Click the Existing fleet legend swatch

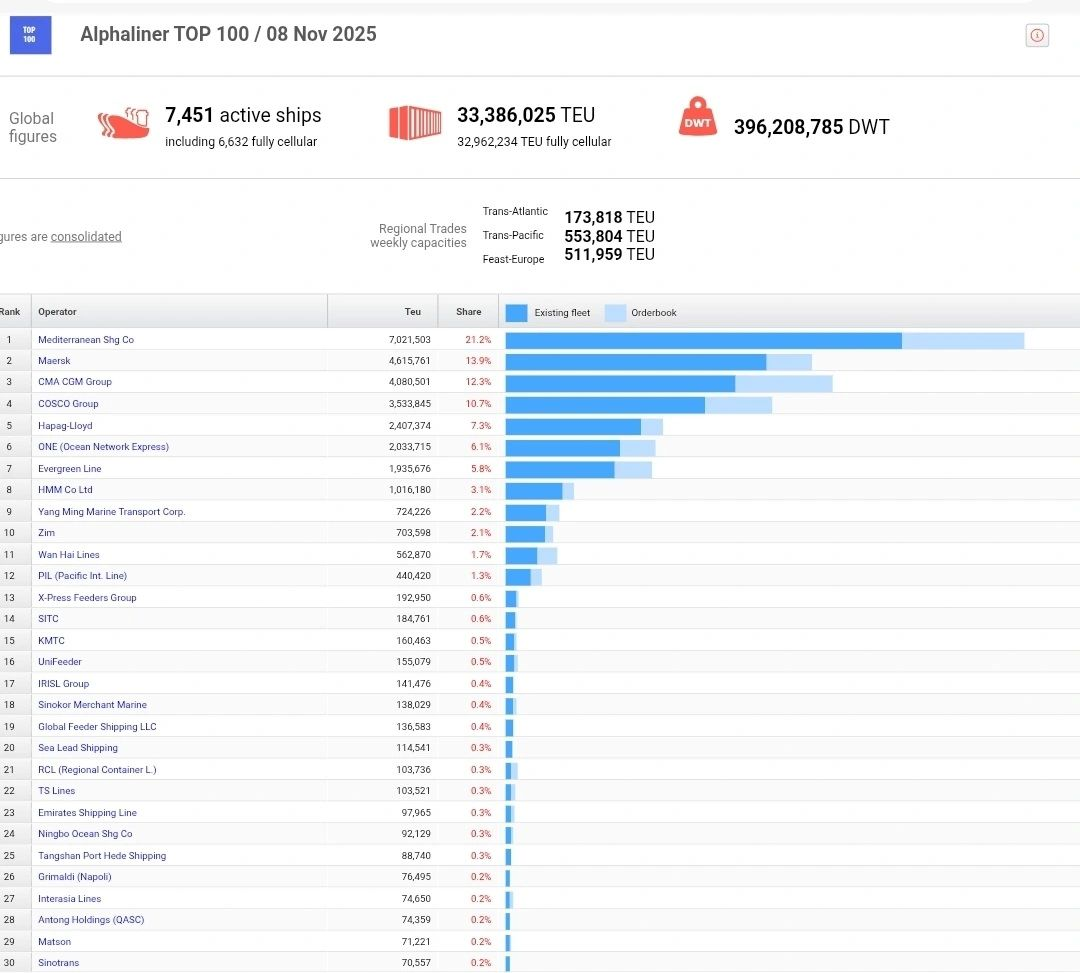[x=516, y=313]
